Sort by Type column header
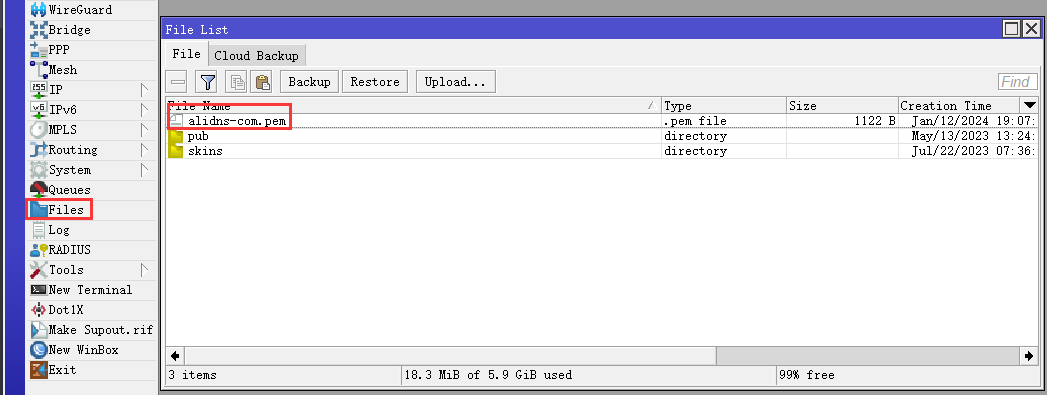The width and height of the screenshot is (1047, 395). tap(724, 105)
